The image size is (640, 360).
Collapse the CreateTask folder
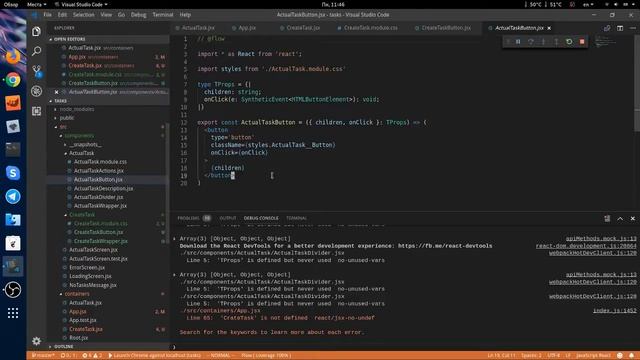82,215
